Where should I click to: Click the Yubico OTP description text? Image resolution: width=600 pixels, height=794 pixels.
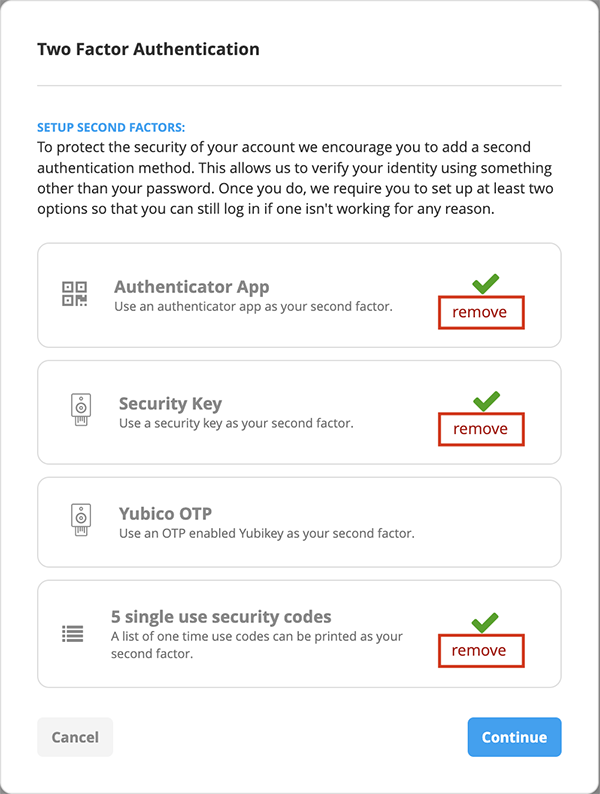pyautogui.click(x=266, y=533)
